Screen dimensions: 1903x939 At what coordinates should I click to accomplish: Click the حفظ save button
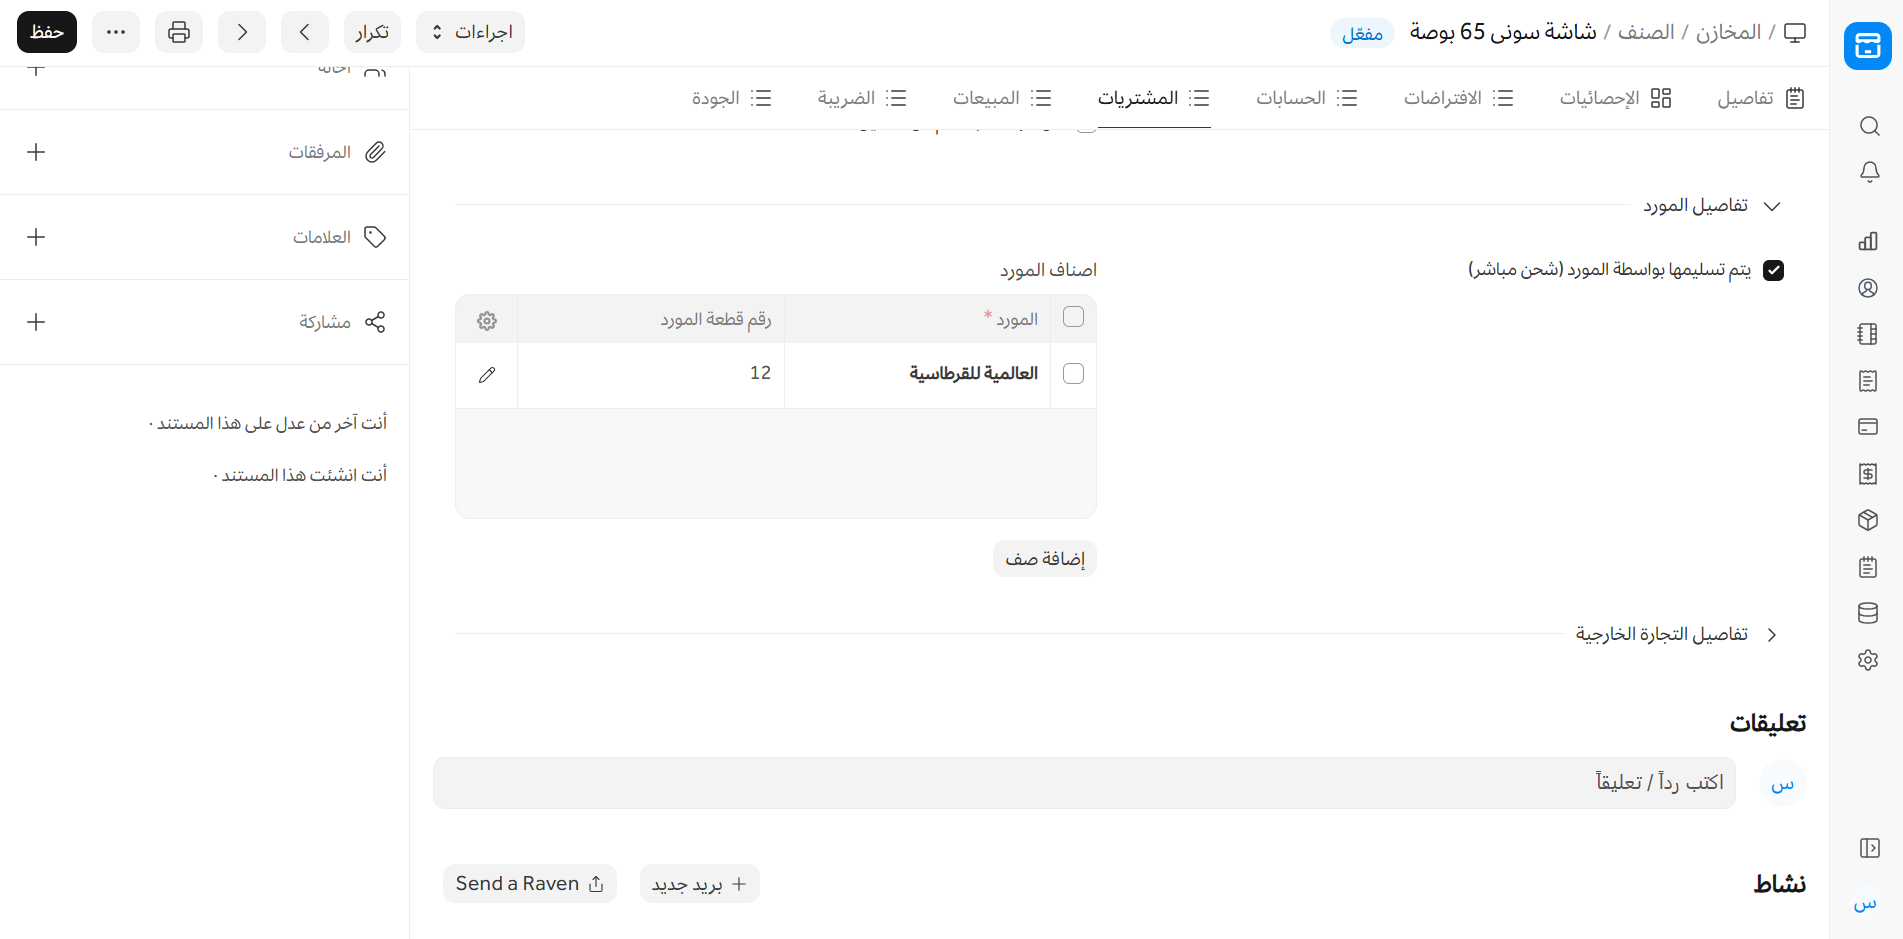[x=47, y=32]
